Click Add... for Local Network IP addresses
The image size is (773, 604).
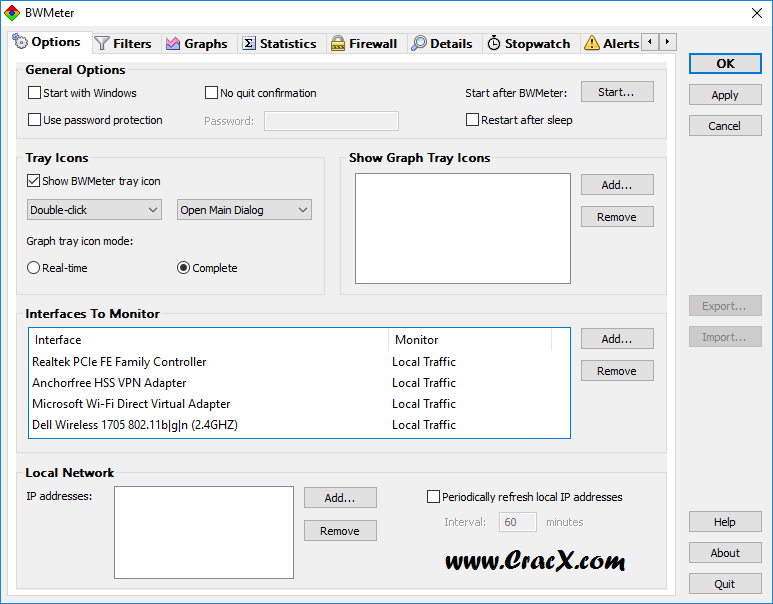tap(340, 498)
